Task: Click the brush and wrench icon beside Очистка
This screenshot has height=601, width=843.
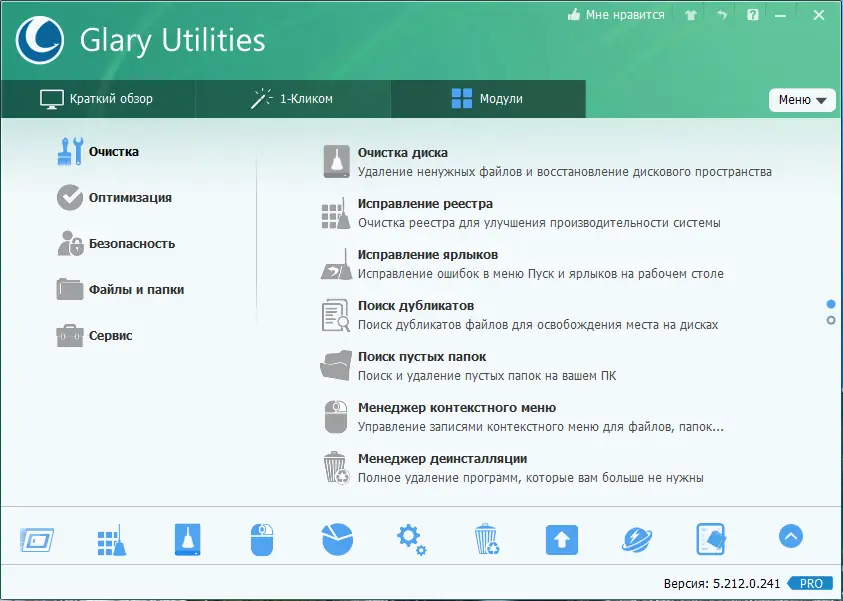Action: pos(70,152)
